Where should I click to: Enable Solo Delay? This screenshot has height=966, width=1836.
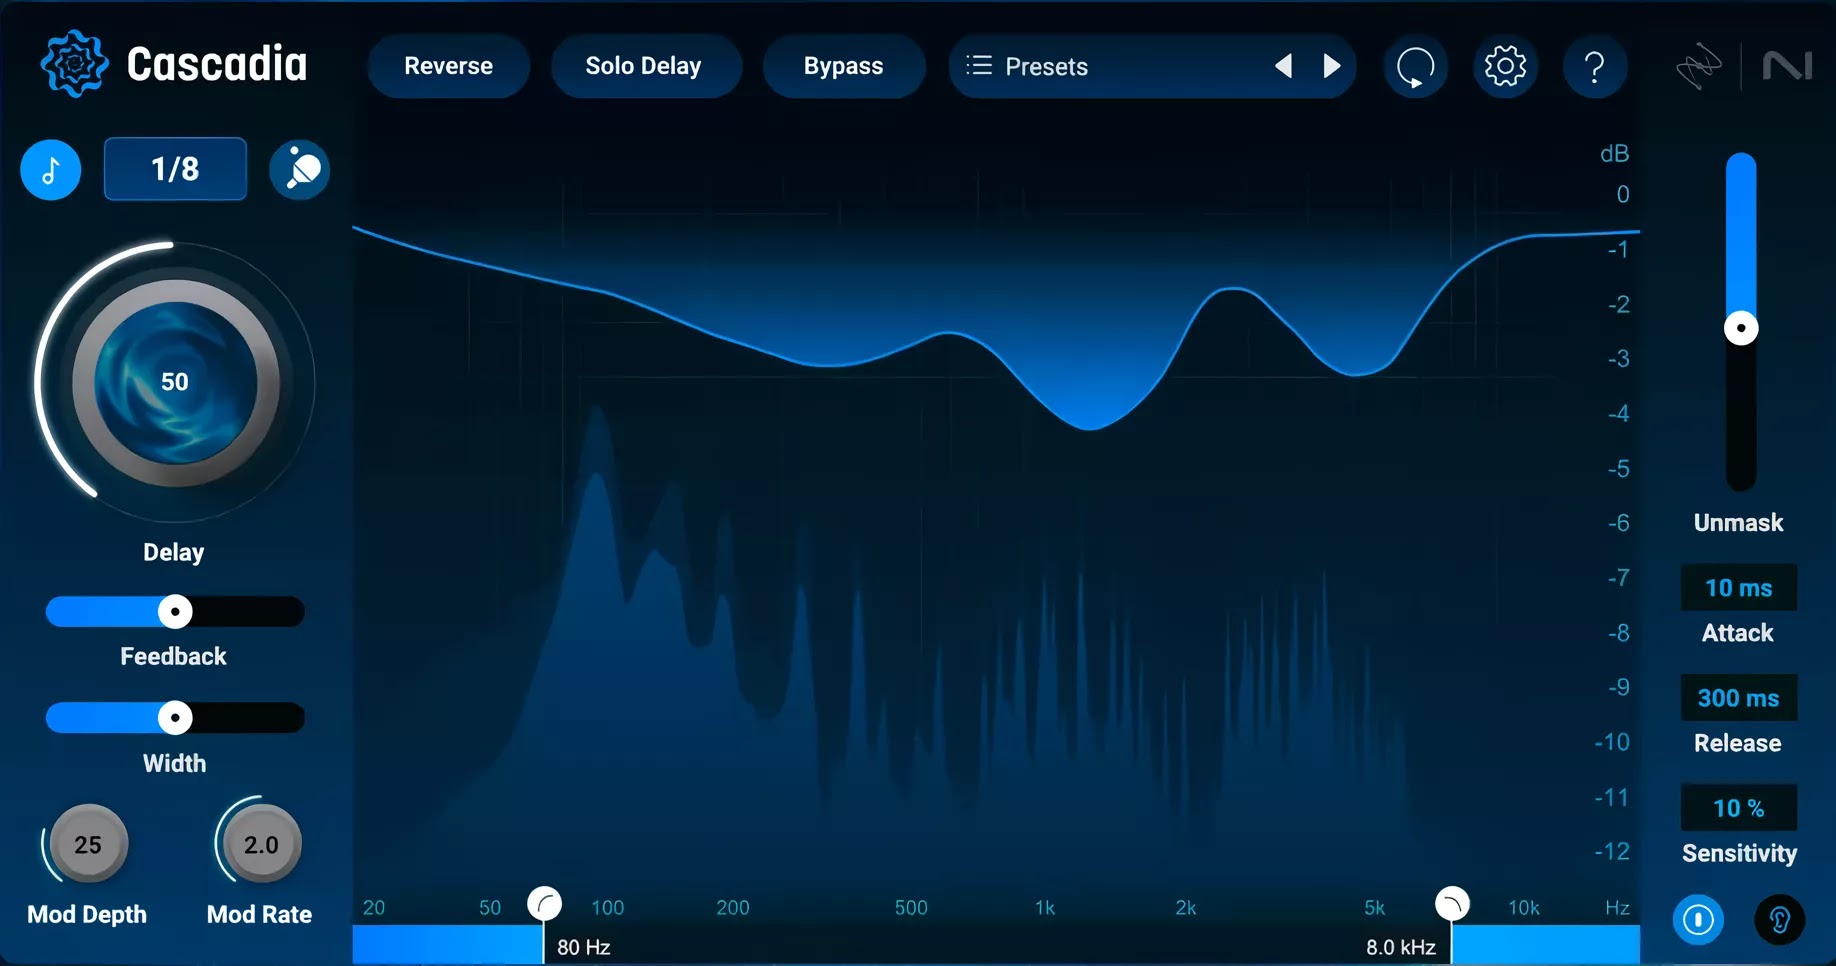click(643, 66)
